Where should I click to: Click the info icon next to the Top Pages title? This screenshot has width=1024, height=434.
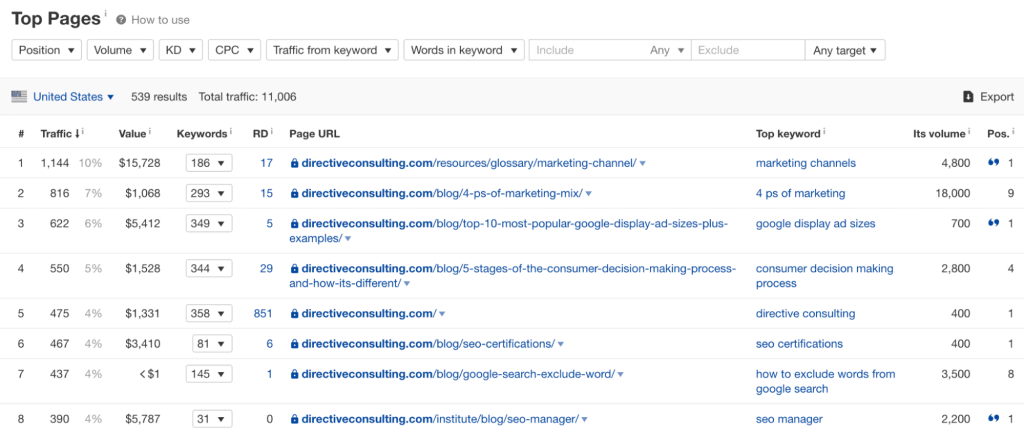tap(105, 14)
